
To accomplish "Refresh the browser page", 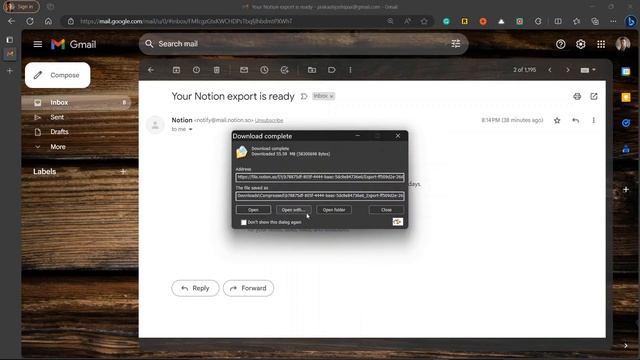I will [30, 21].
